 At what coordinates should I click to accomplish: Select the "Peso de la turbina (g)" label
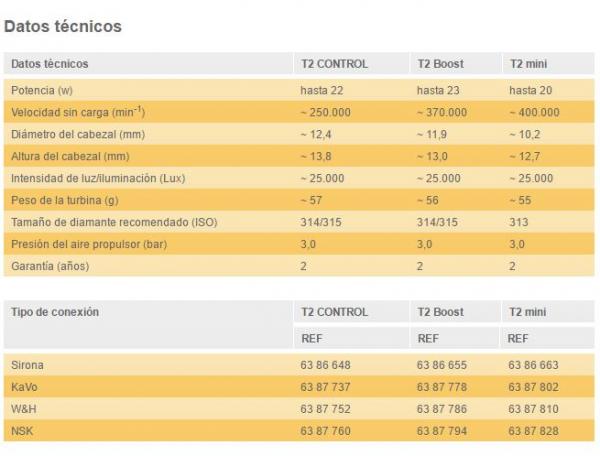click(x=66, y=200)
